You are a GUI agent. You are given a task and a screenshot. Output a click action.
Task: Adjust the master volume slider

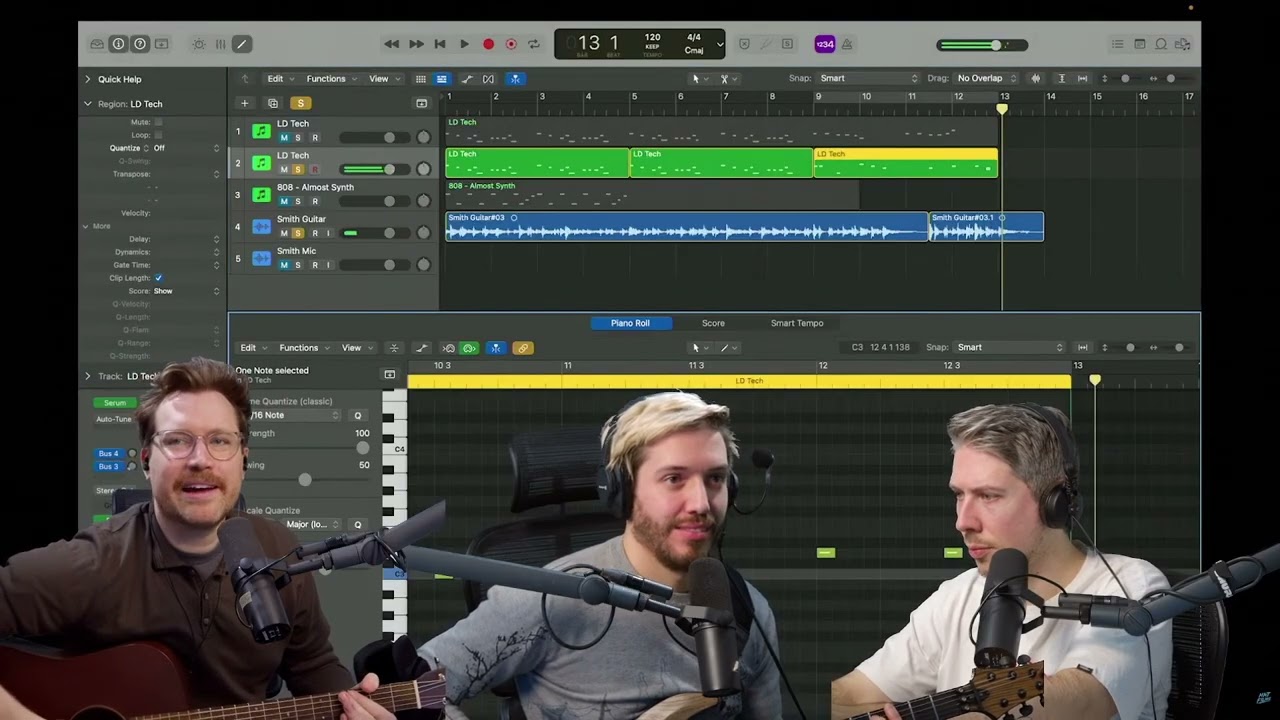(982, 45)
